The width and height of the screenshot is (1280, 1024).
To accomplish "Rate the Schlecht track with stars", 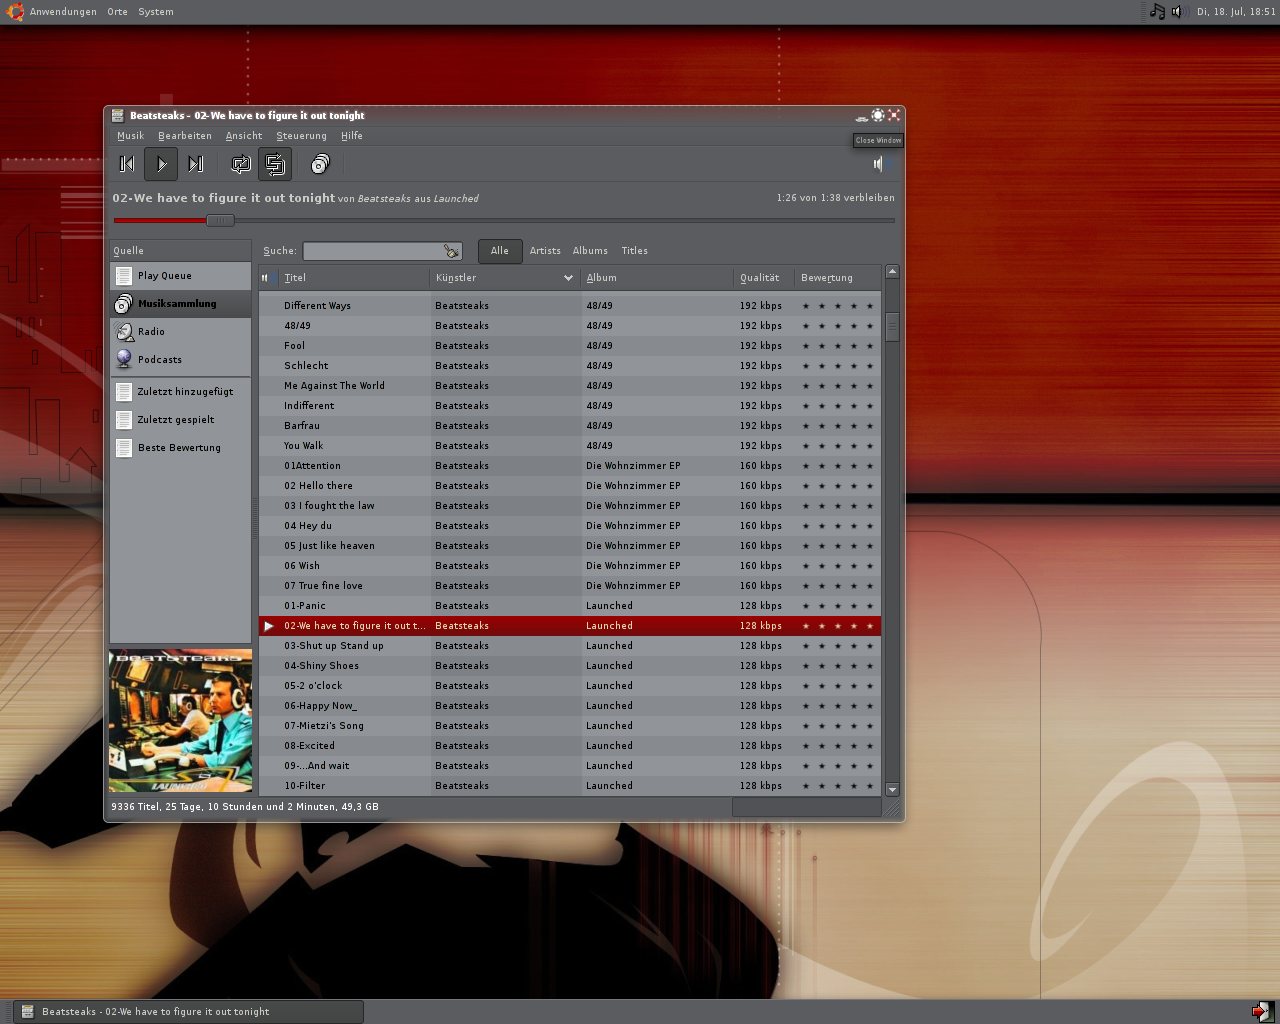I will tap(838, 366).
